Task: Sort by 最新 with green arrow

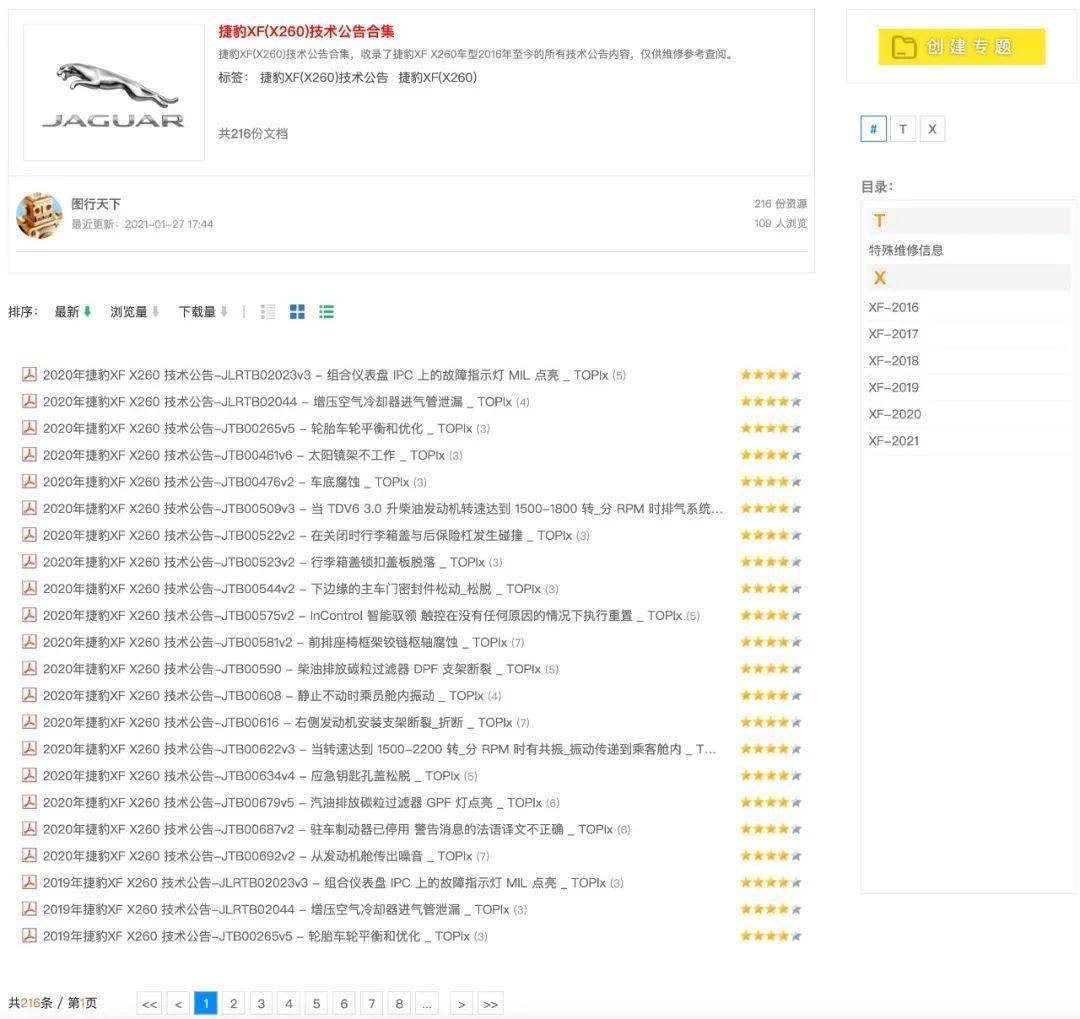Action: (73, 312)
